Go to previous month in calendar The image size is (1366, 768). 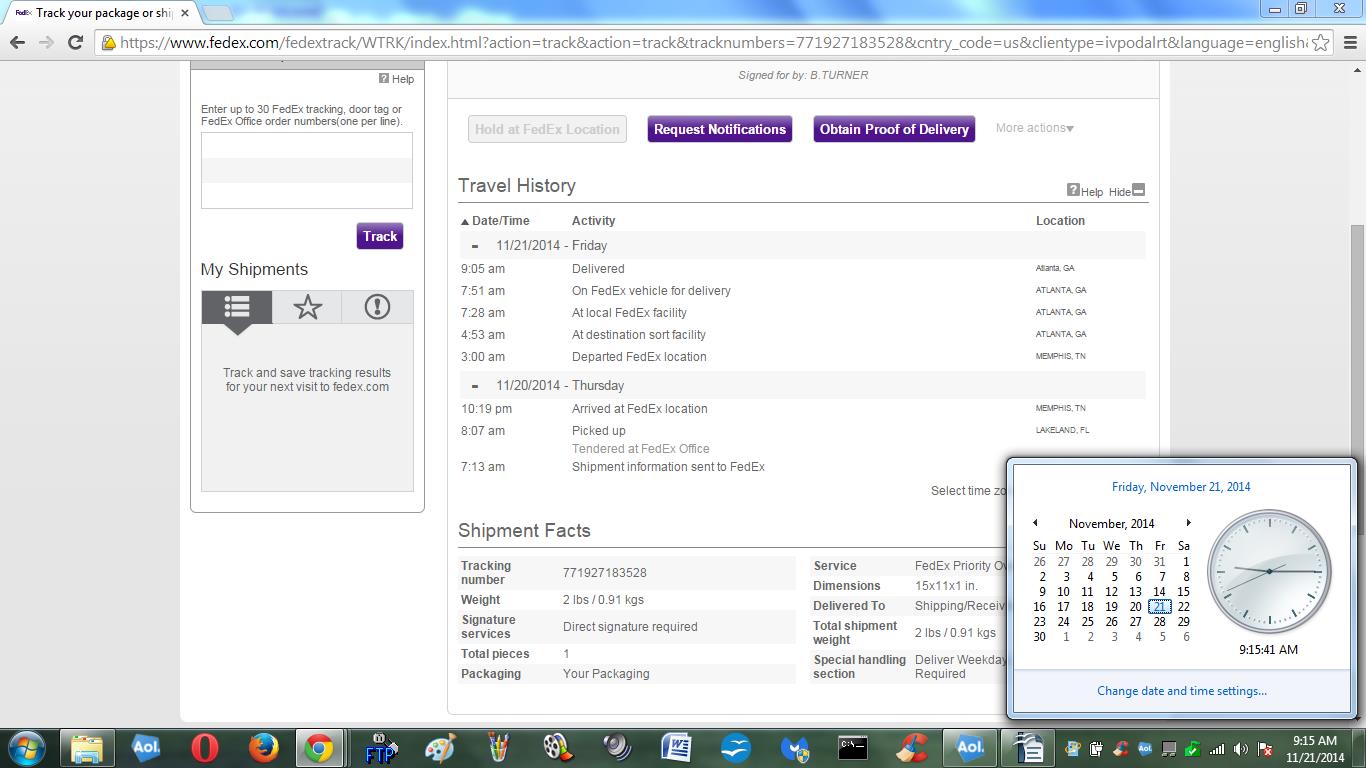pyautogui.click(x=1035, y=523)
